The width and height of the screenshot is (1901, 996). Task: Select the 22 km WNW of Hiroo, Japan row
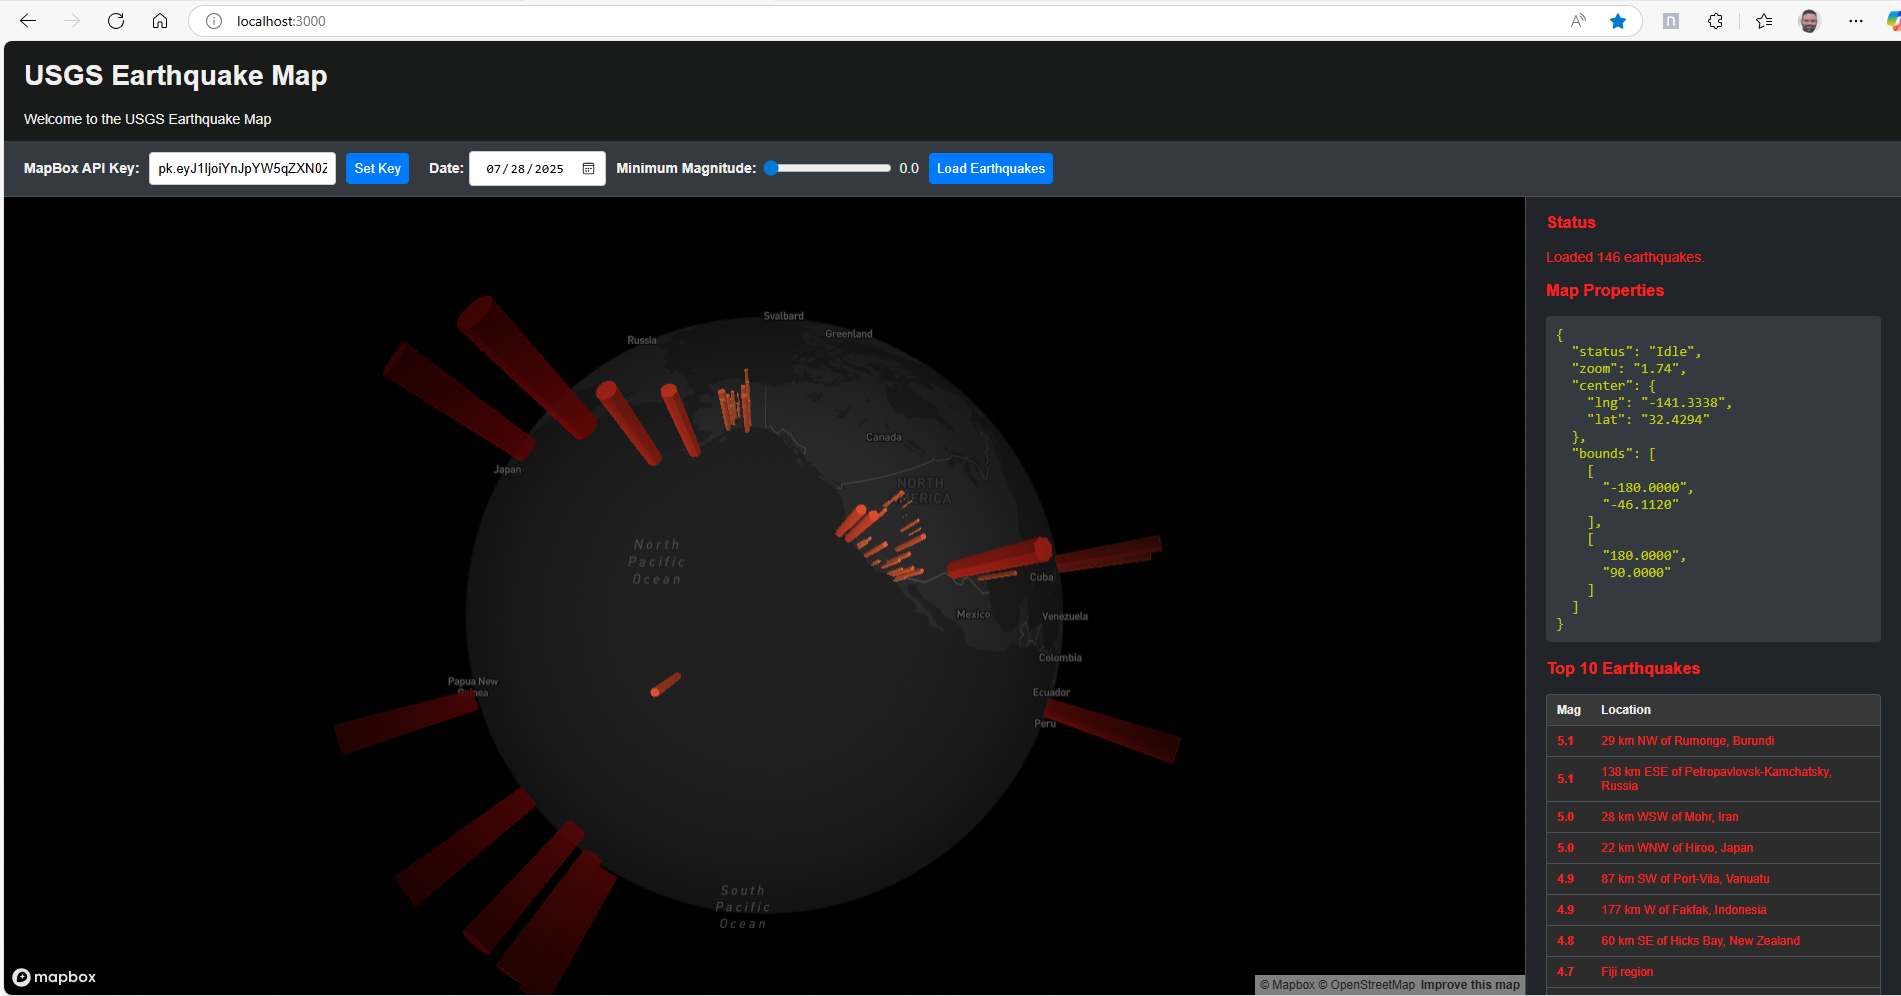pos(1713,848)
